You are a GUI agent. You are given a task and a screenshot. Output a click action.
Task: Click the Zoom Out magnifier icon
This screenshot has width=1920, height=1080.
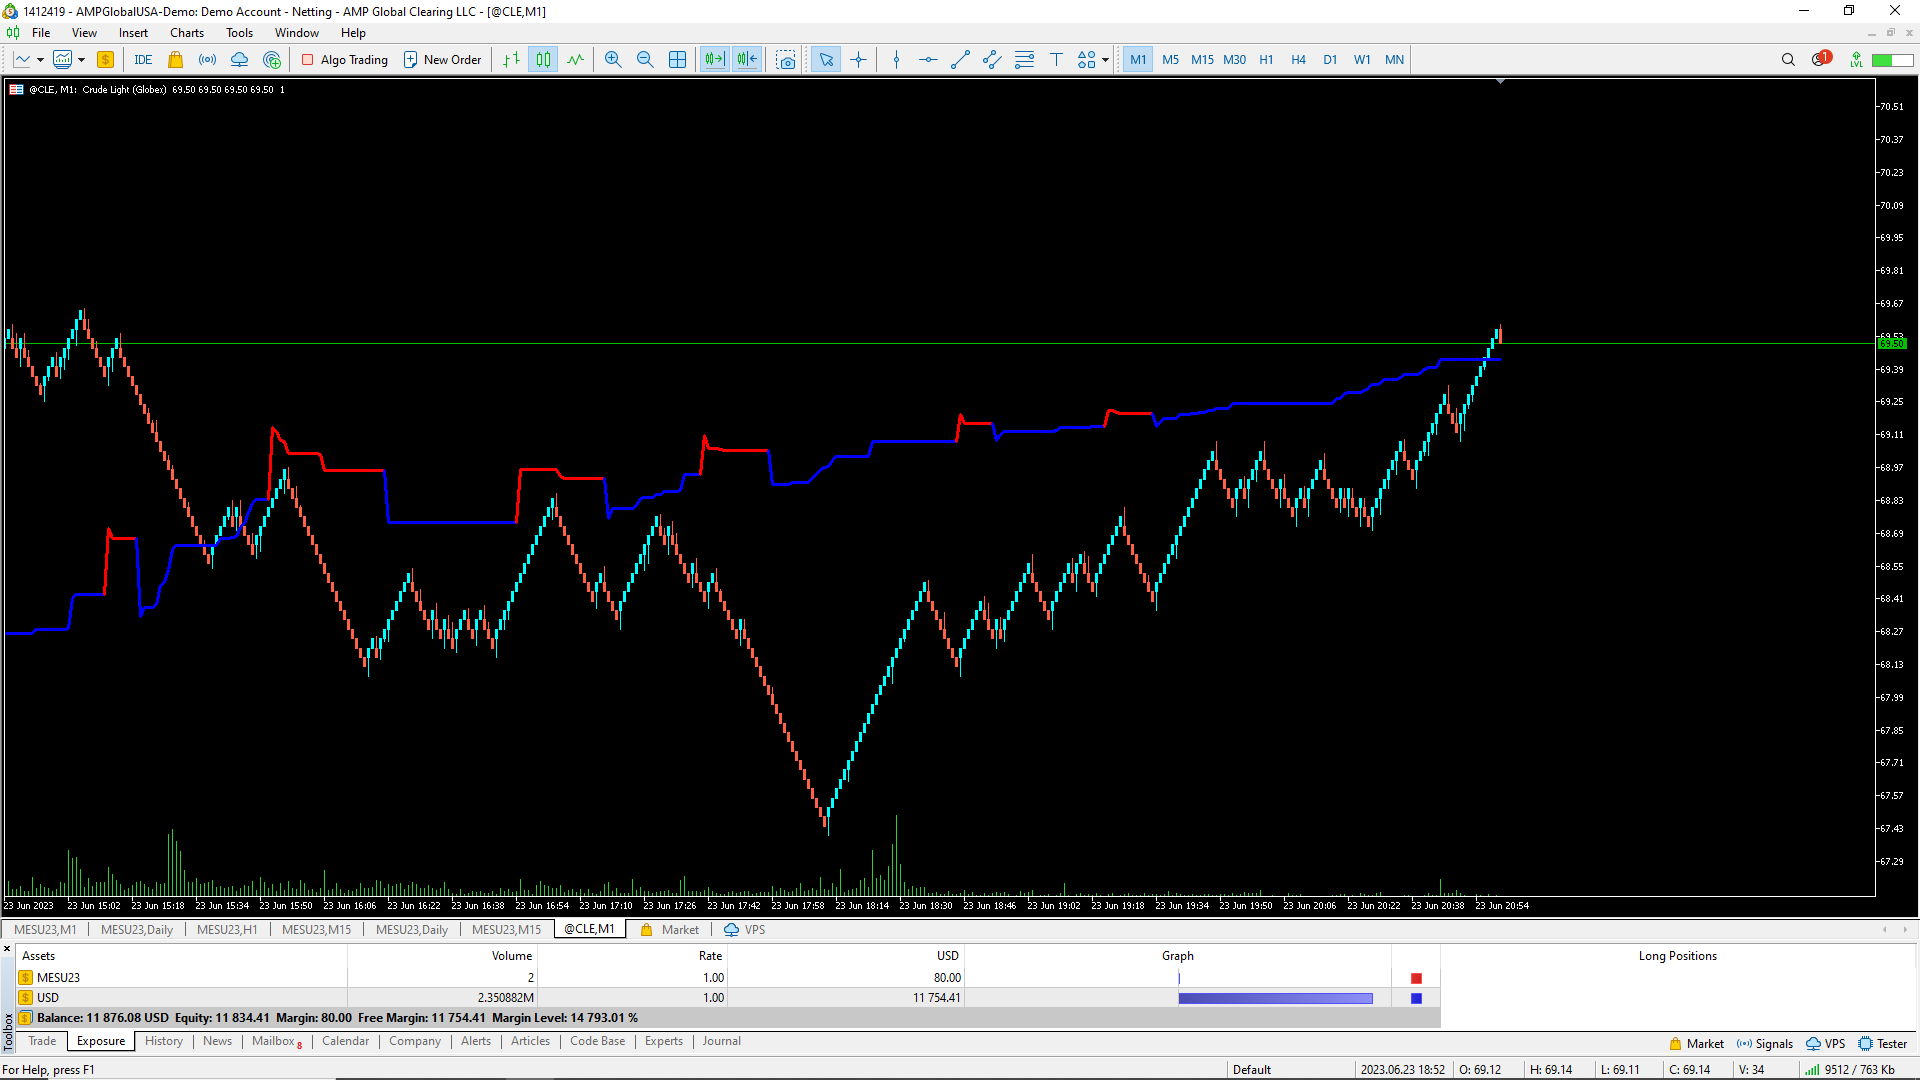pos(645,60)
